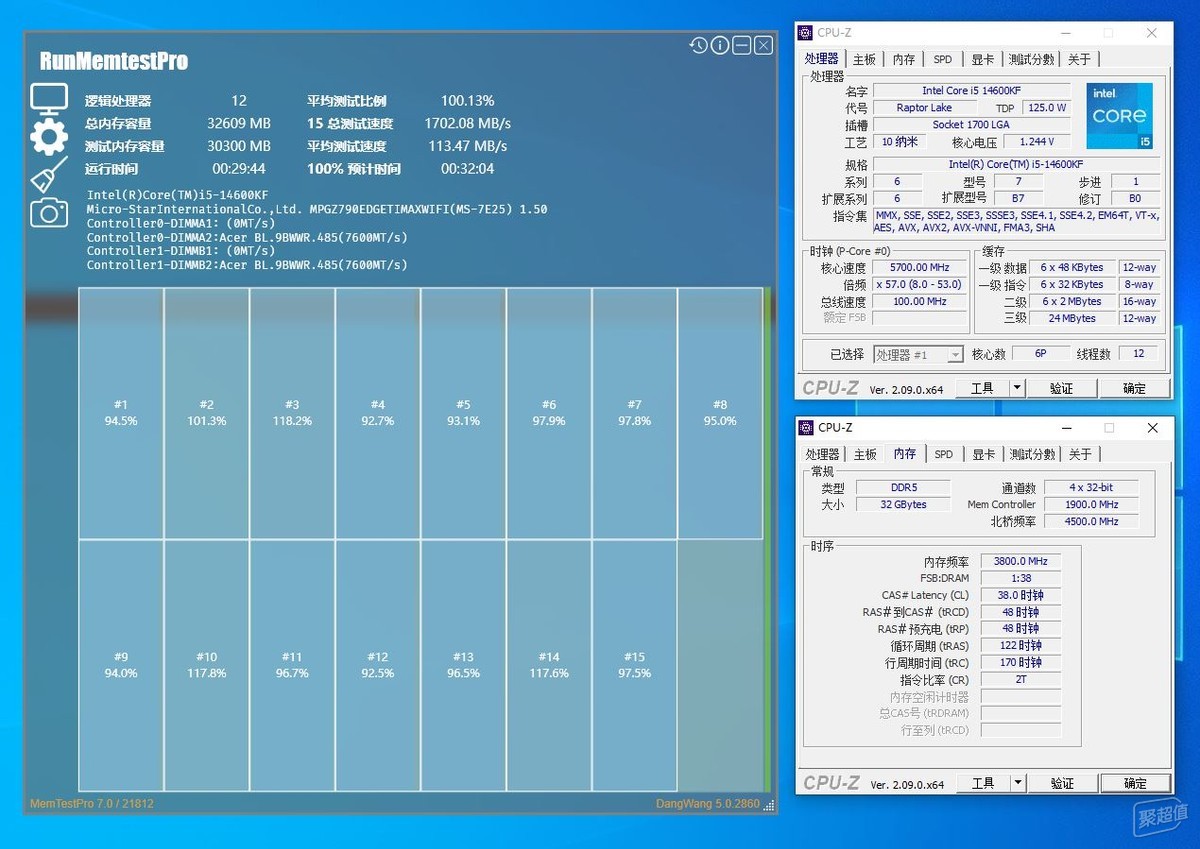Open the settings gear in RunMemtestPro
The image size is (1200, 849).
48,137
